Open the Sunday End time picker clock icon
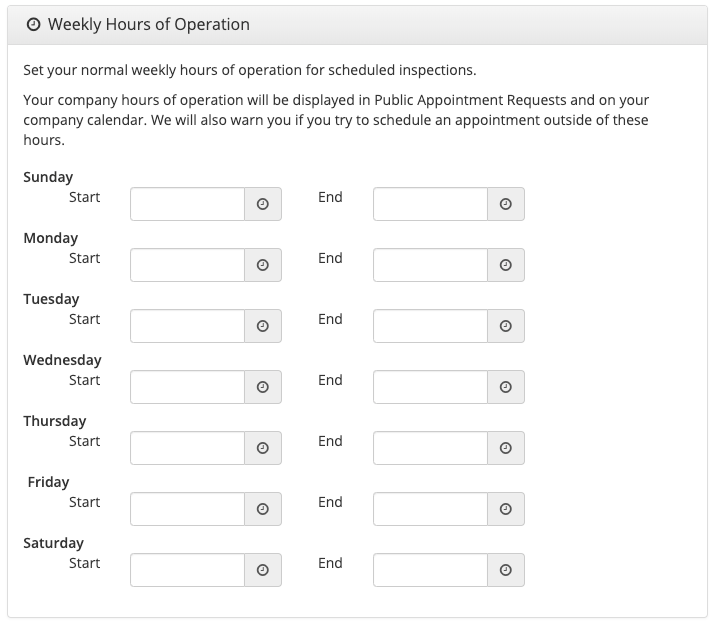Screen dimensions: 714x625 tap(506, 204)
